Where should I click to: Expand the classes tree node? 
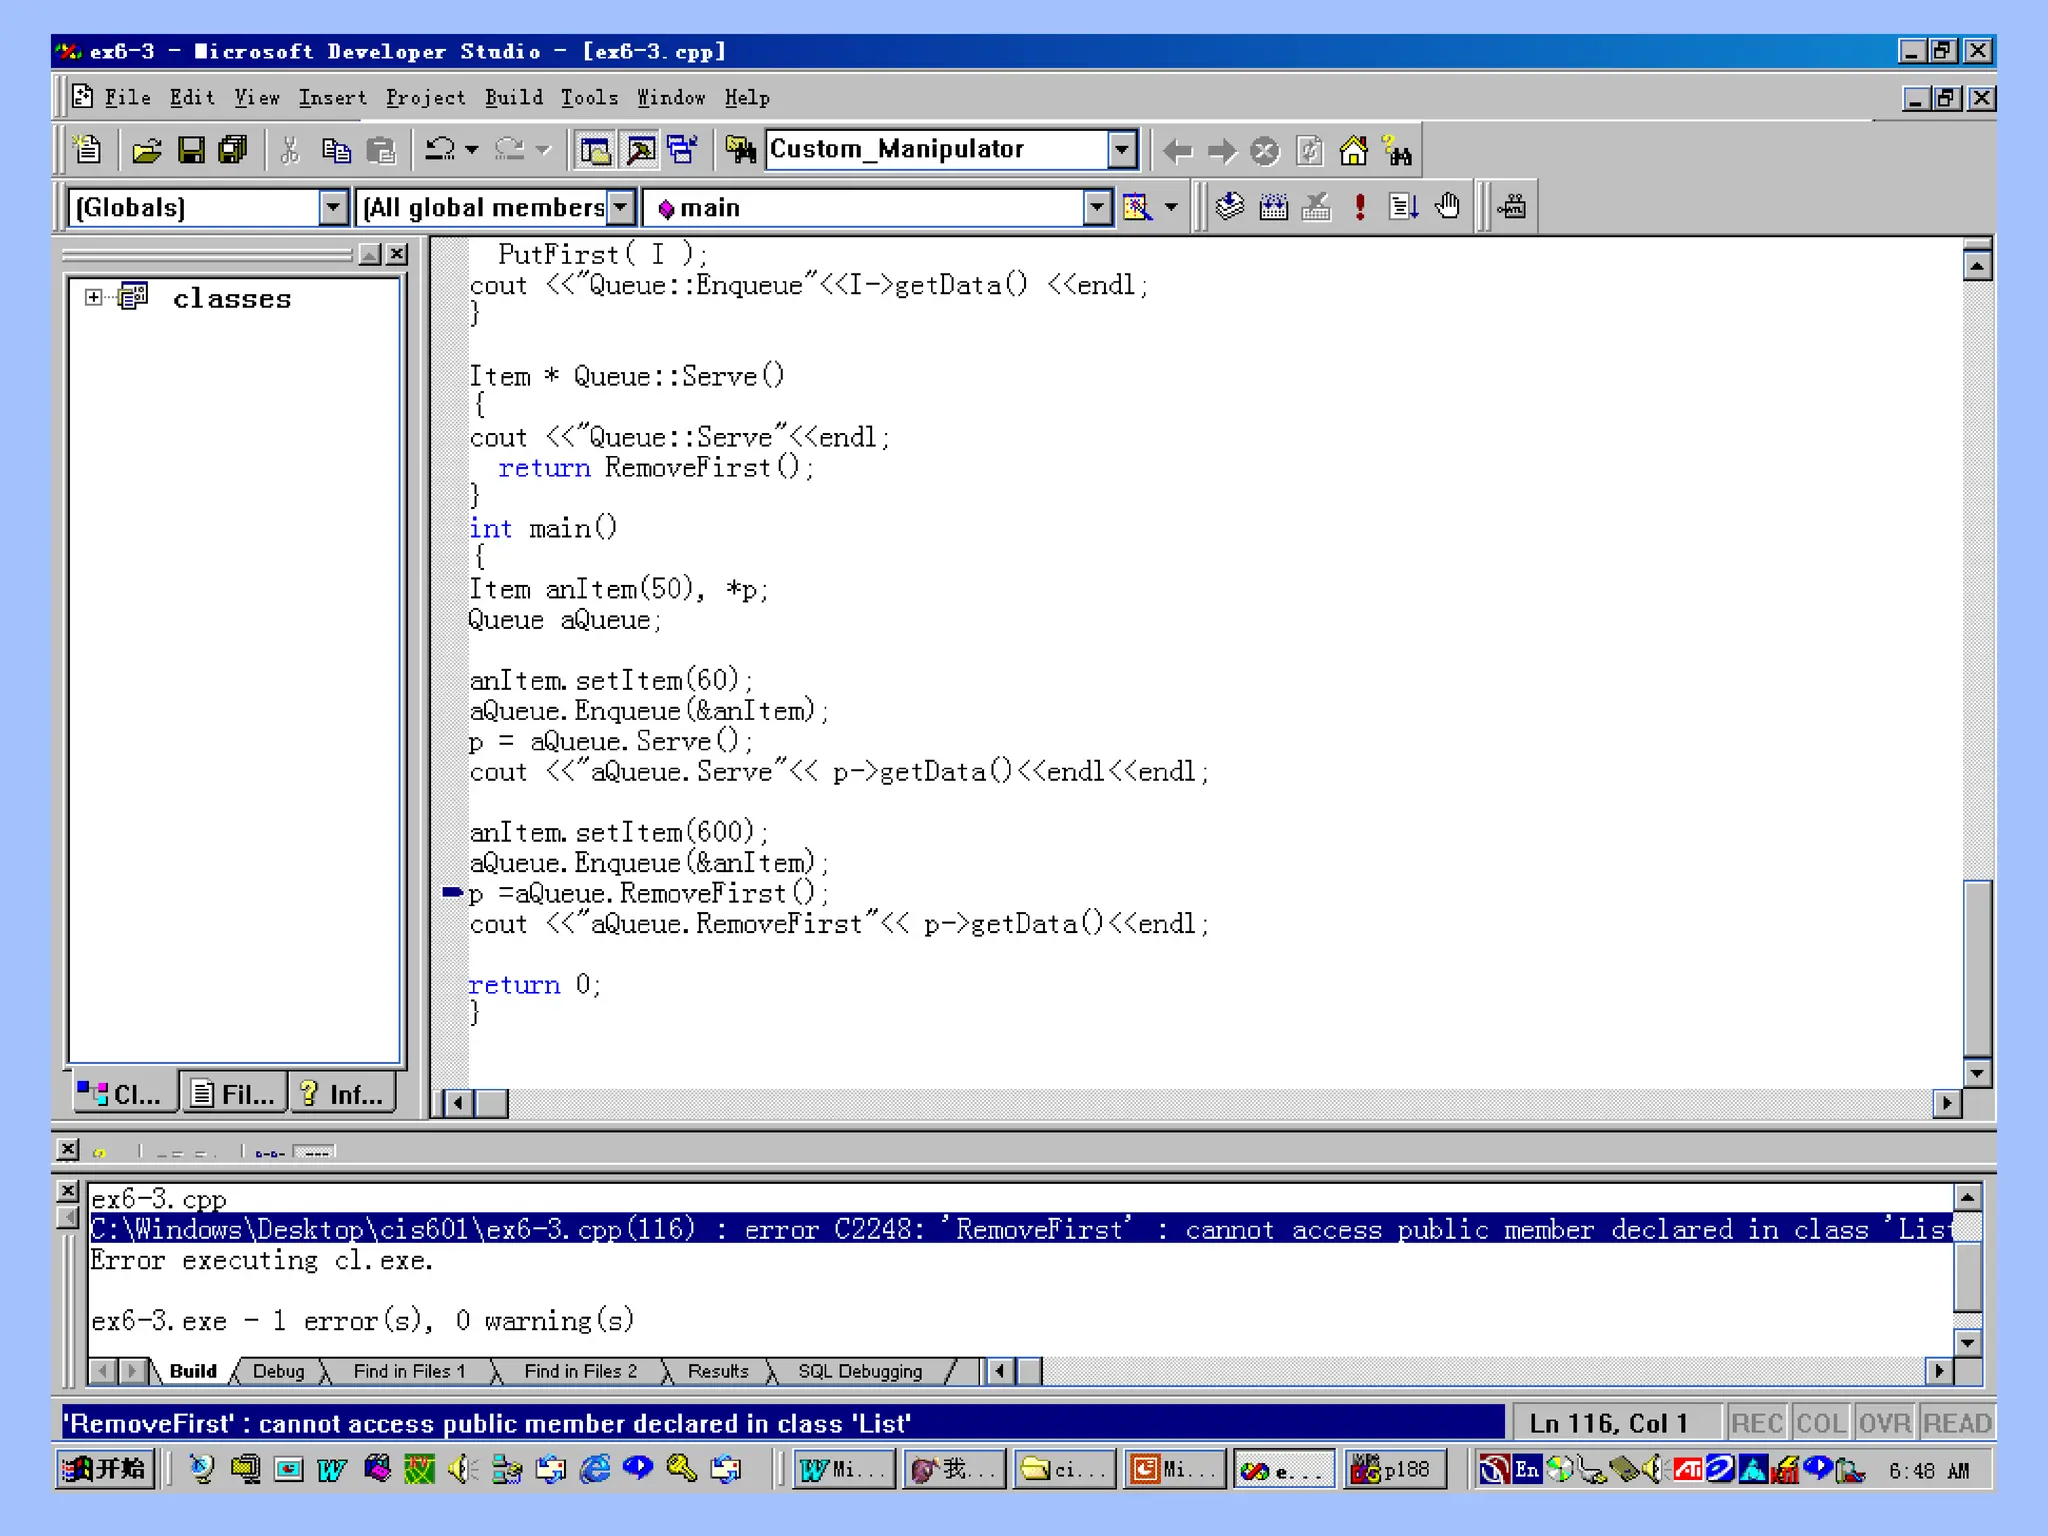pyautogui.click(x=93, y=297)
